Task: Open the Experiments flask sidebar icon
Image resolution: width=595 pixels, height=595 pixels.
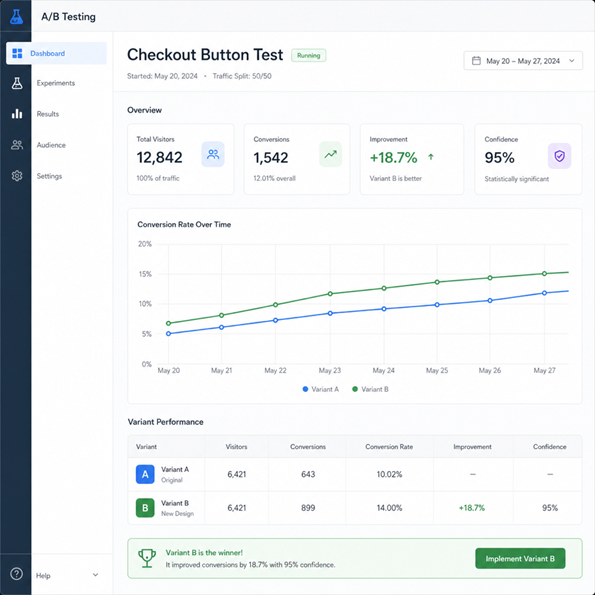Action: (x=17, y=83)
